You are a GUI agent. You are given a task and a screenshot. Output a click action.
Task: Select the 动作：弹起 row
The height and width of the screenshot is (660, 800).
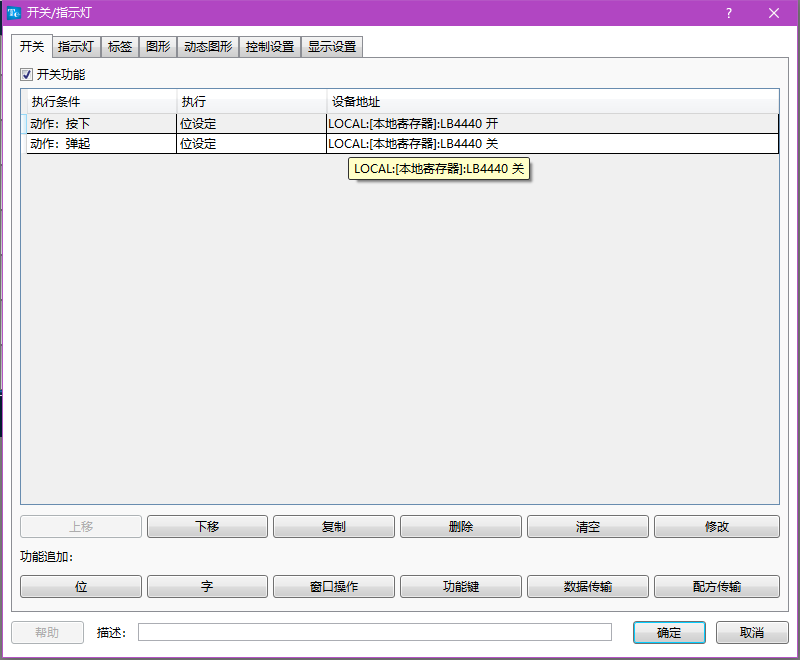[403, 144]
